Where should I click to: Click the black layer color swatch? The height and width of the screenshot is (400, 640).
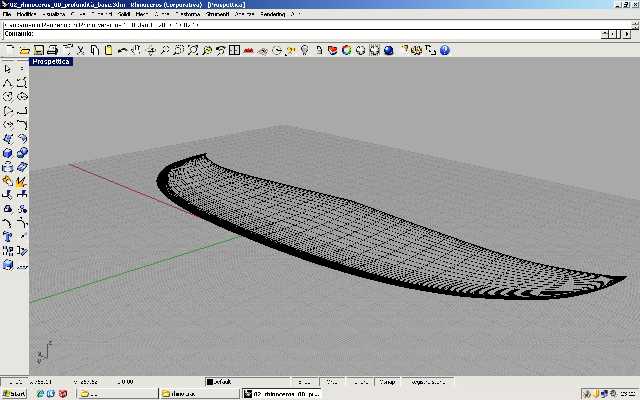[x=210, y=381]
